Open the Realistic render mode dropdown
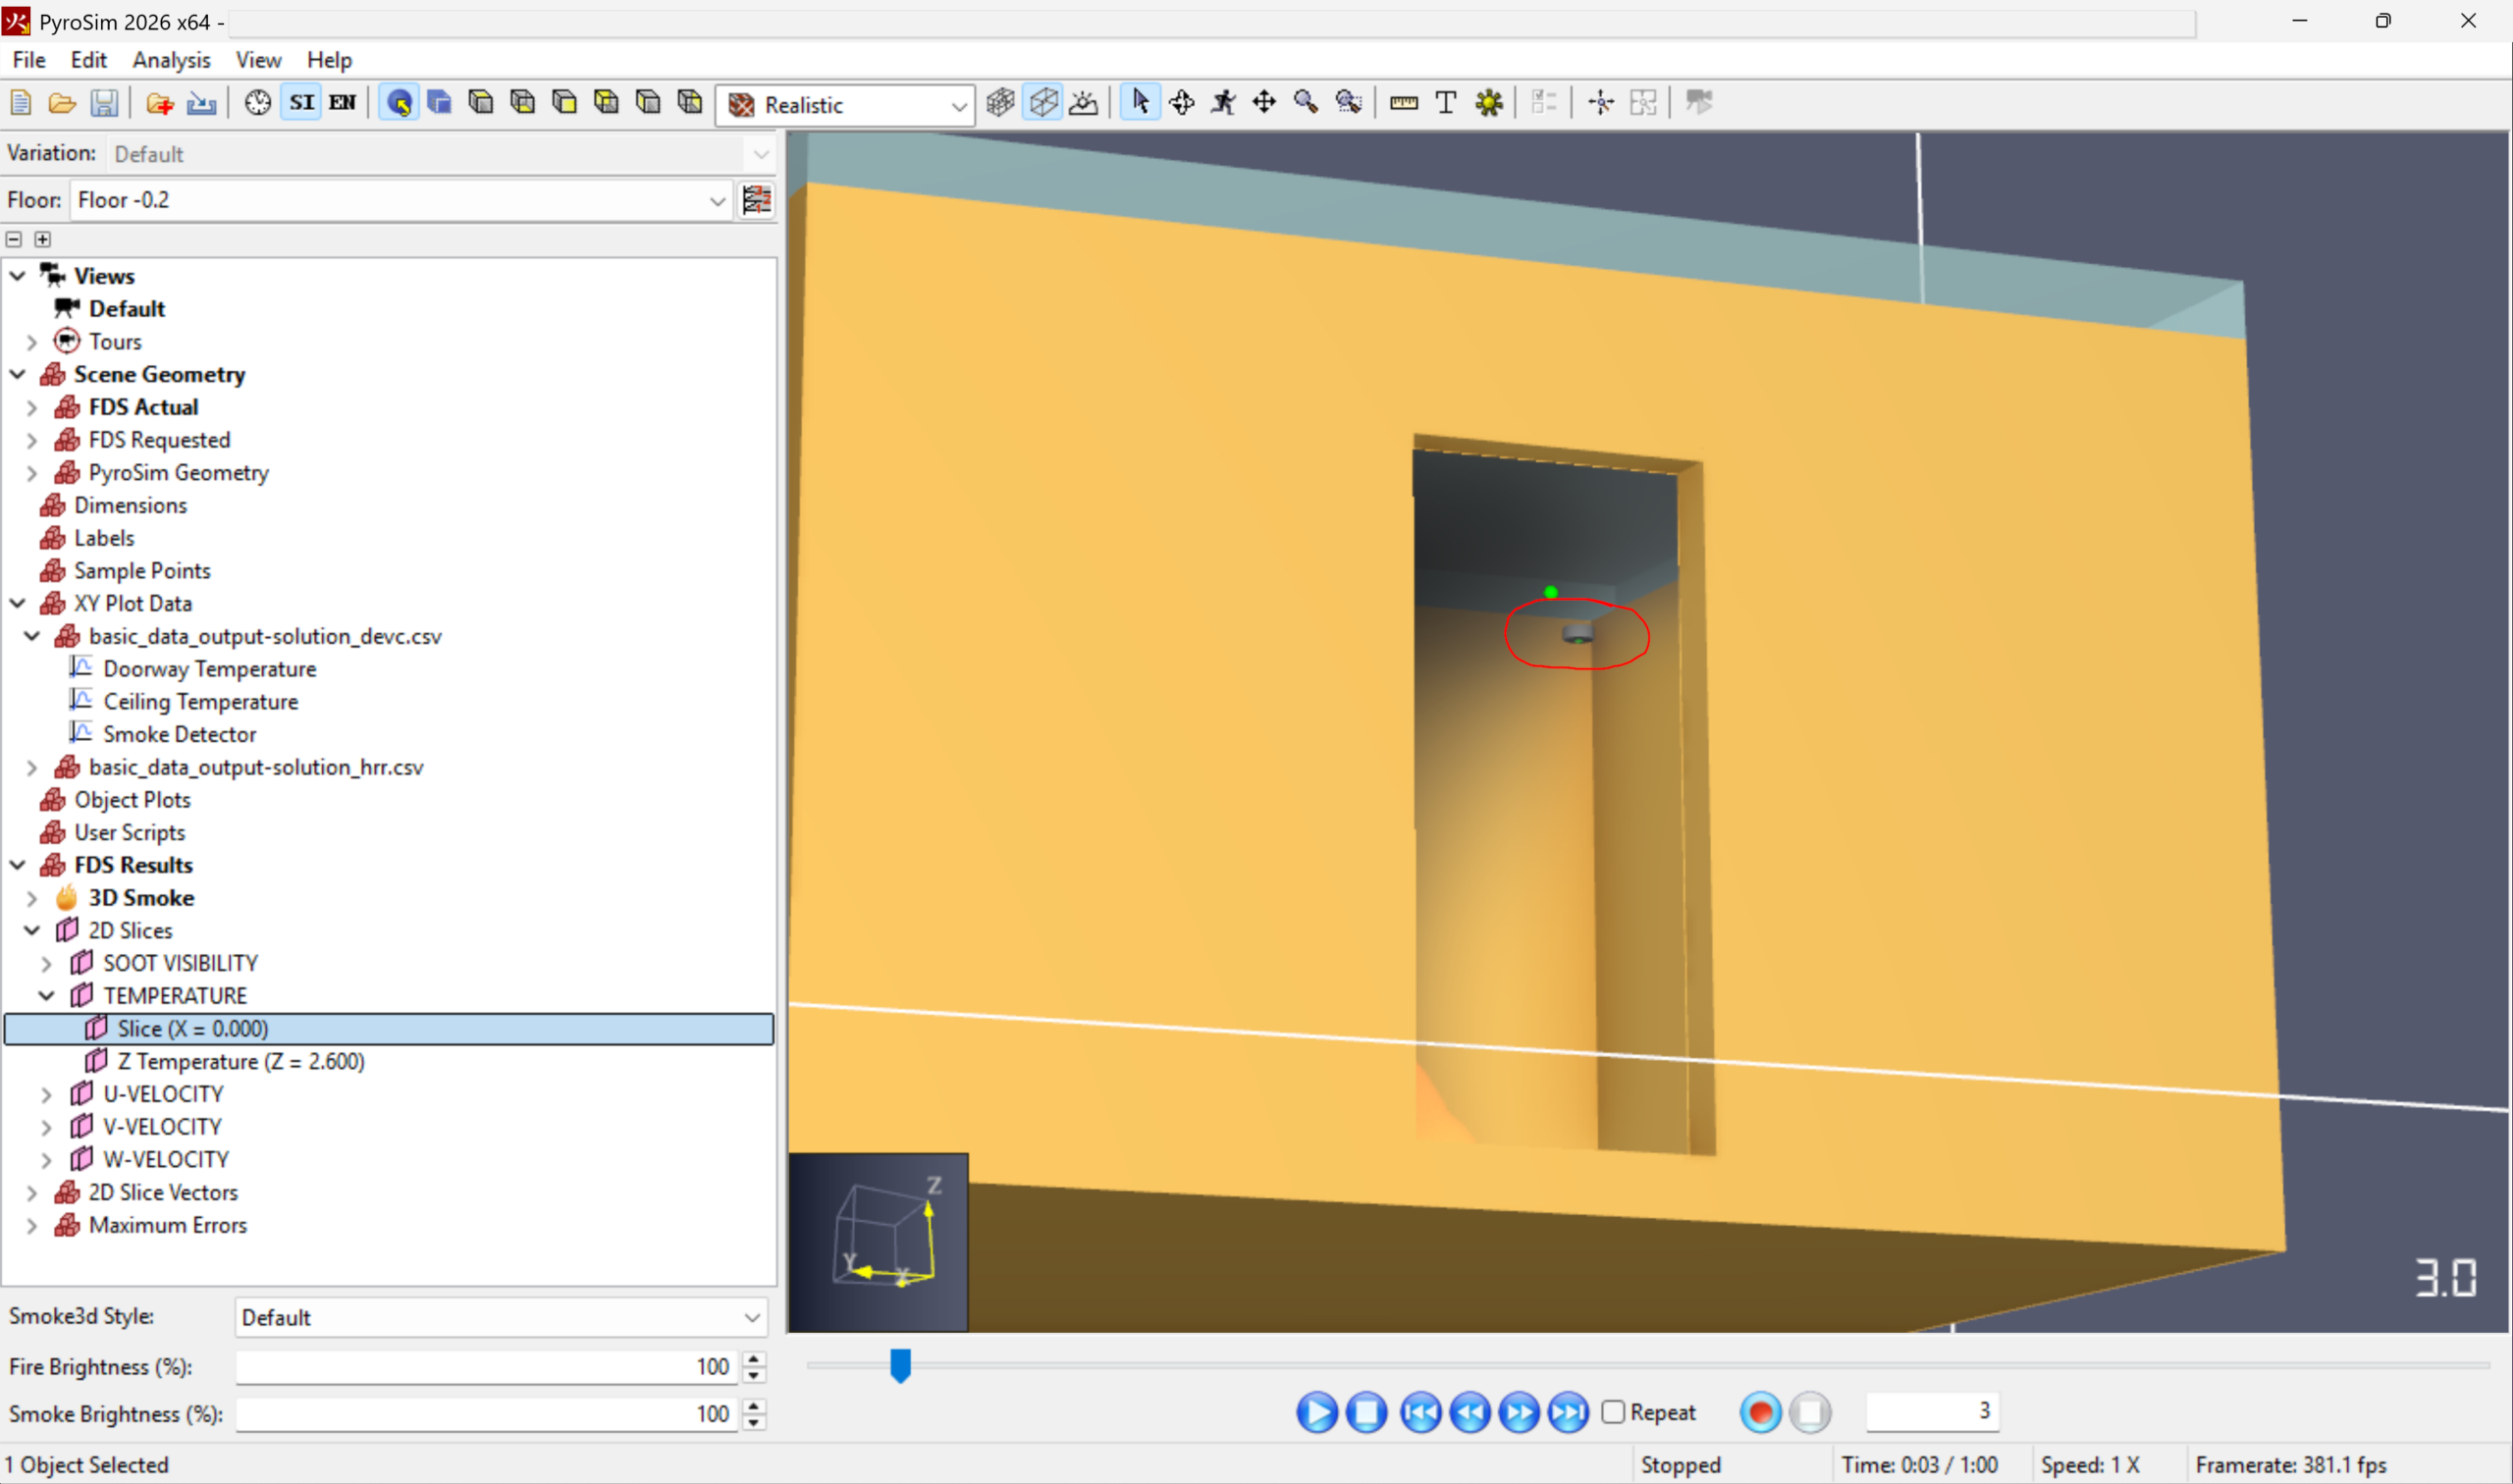The width and height of the screenshot is (2513, 1484). [x=845, y=105]
